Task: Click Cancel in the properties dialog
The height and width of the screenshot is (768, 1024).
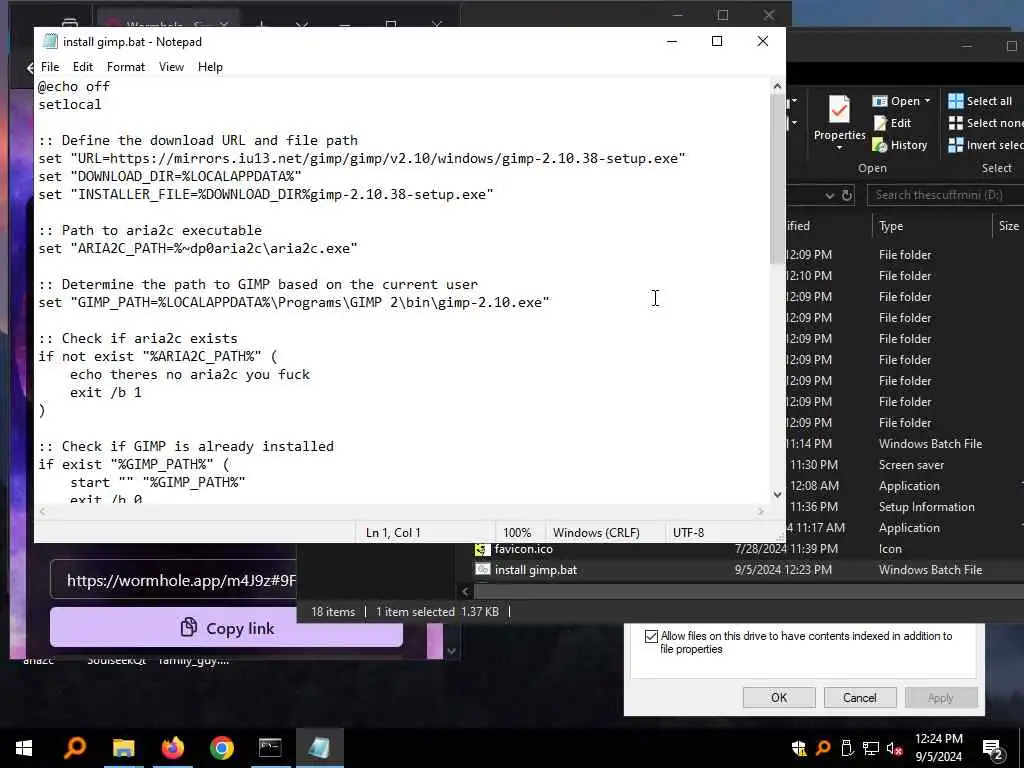Action: tap(859, 697)
